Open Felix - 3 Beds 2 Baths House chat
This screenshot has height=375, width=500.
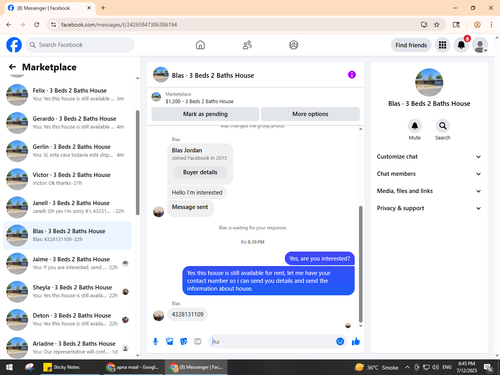tap(67, 94)
